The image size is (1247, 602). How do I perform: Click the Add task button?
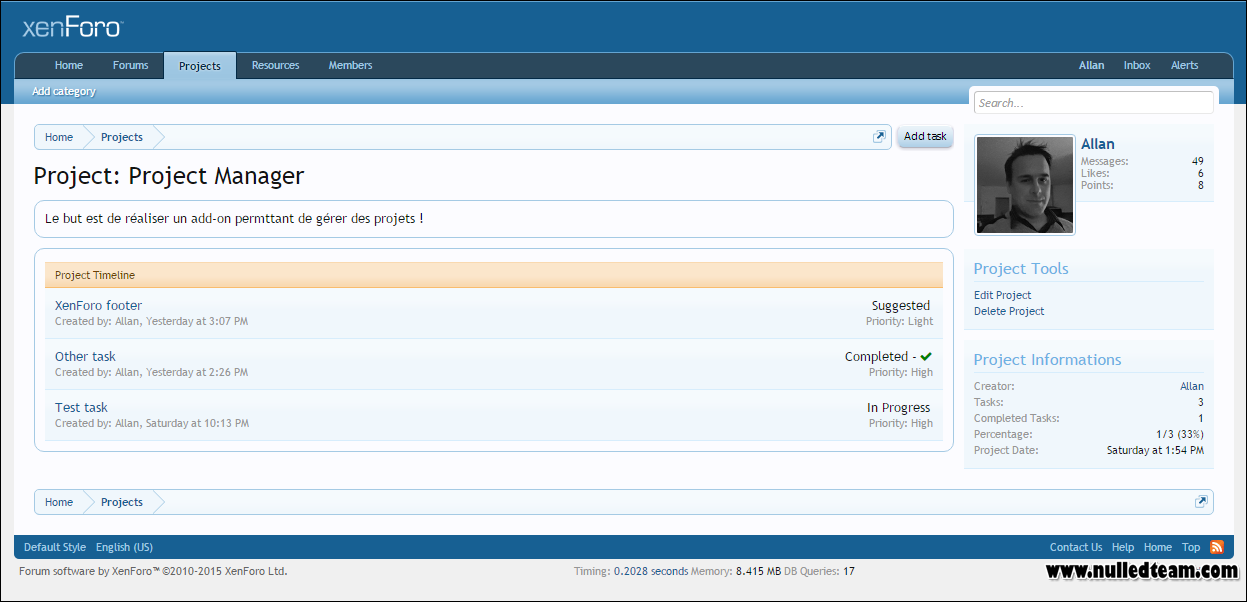click(925, 137)
